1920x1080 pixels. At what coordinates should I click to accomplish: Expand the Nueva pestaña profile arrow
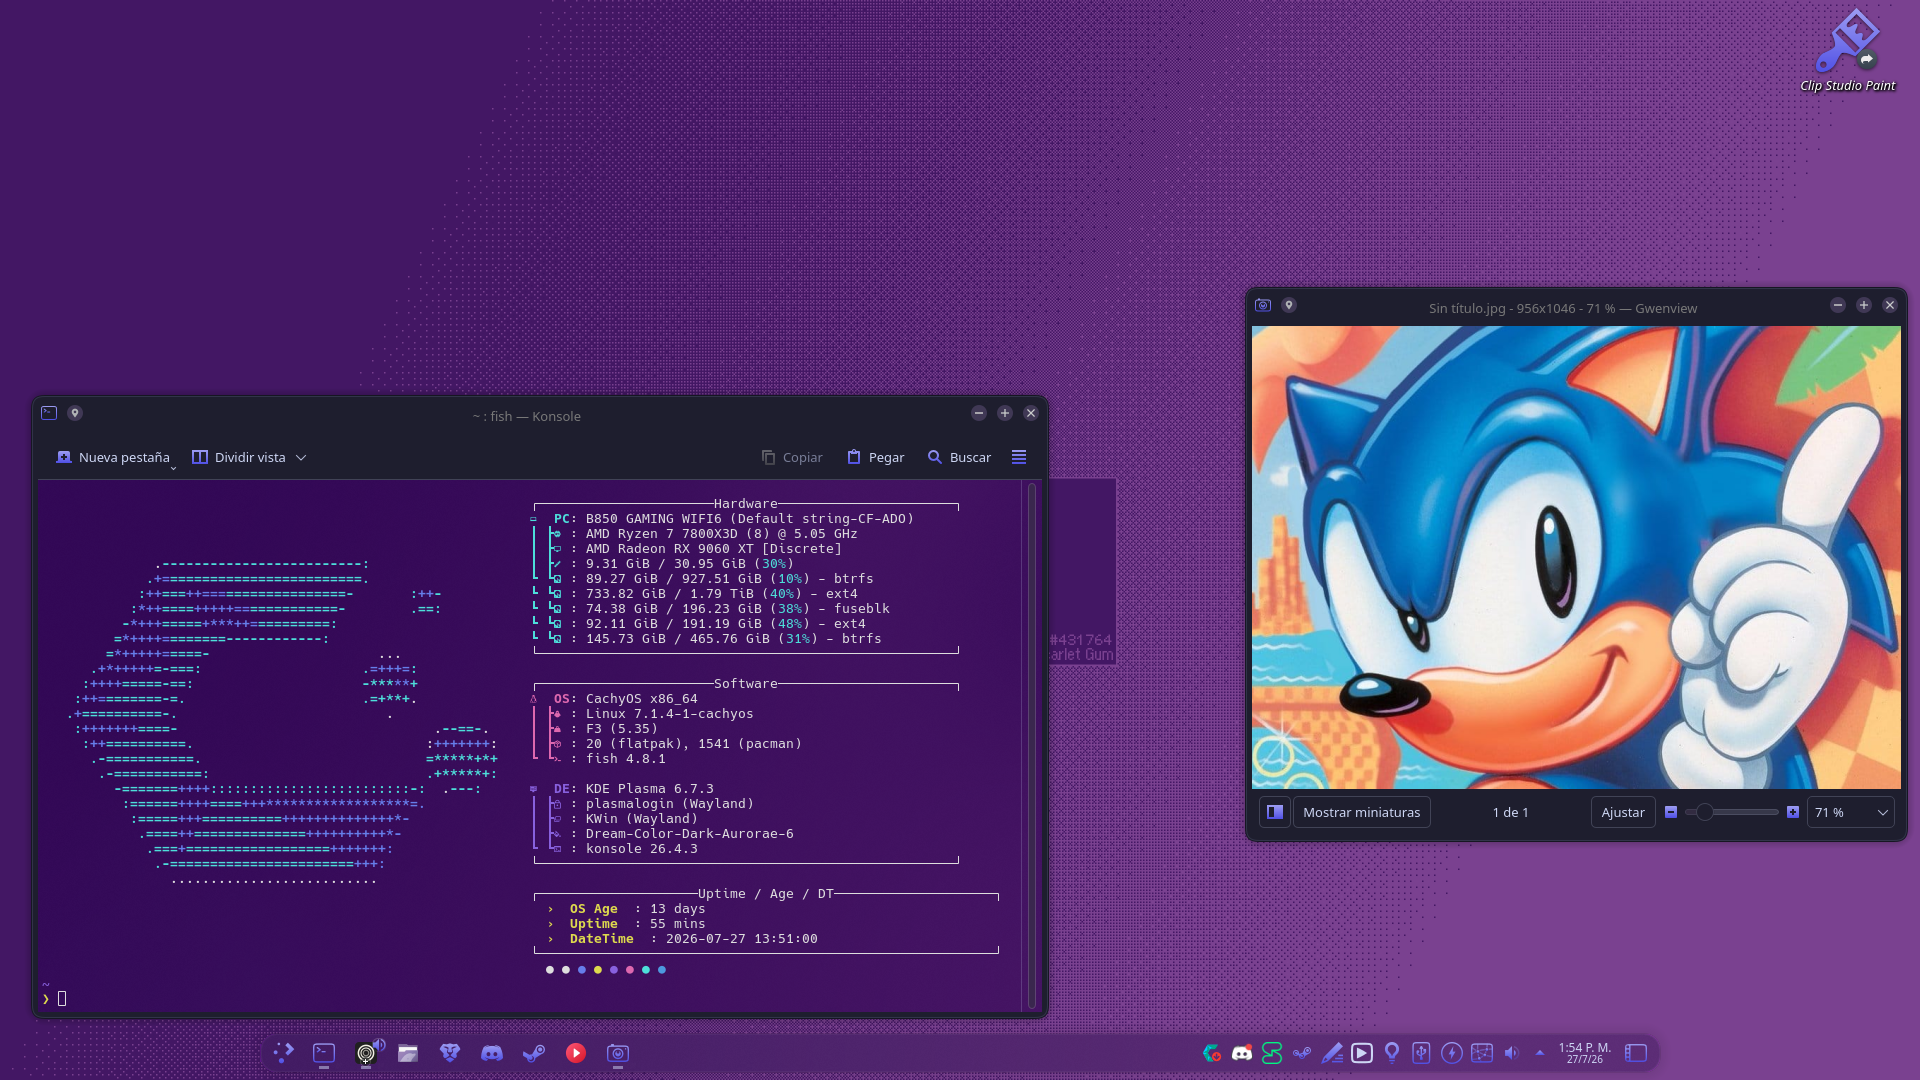tap(174, 466)
